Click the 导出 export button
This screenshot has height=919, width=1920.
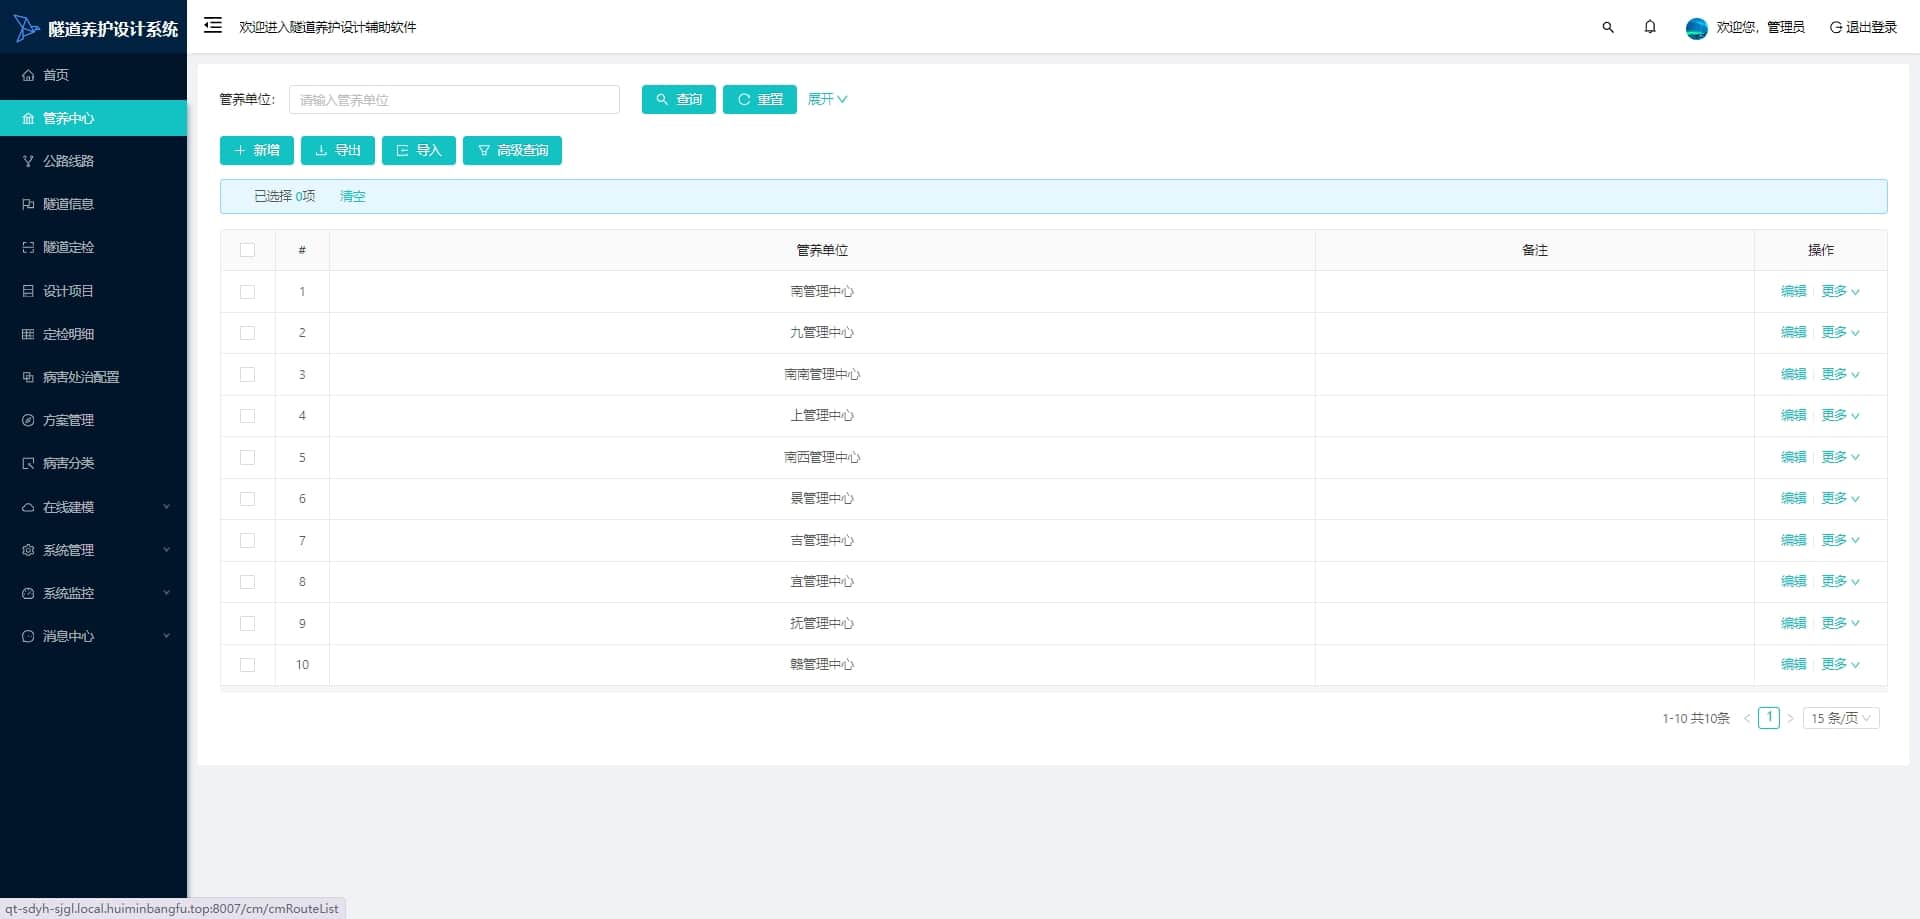(338, 150)
